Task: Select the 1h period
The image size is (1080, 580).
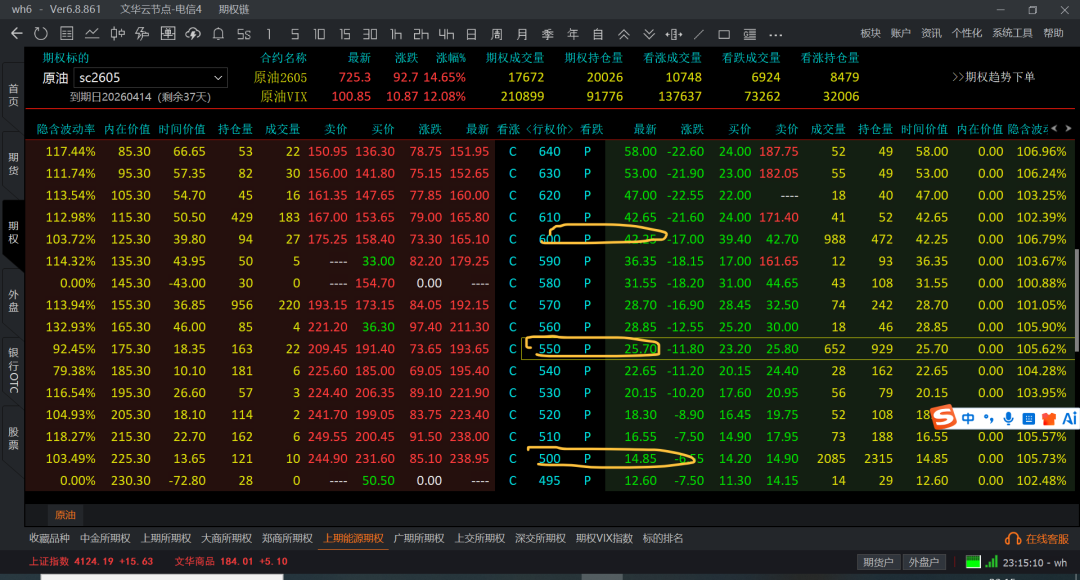Action: [395, 34]
